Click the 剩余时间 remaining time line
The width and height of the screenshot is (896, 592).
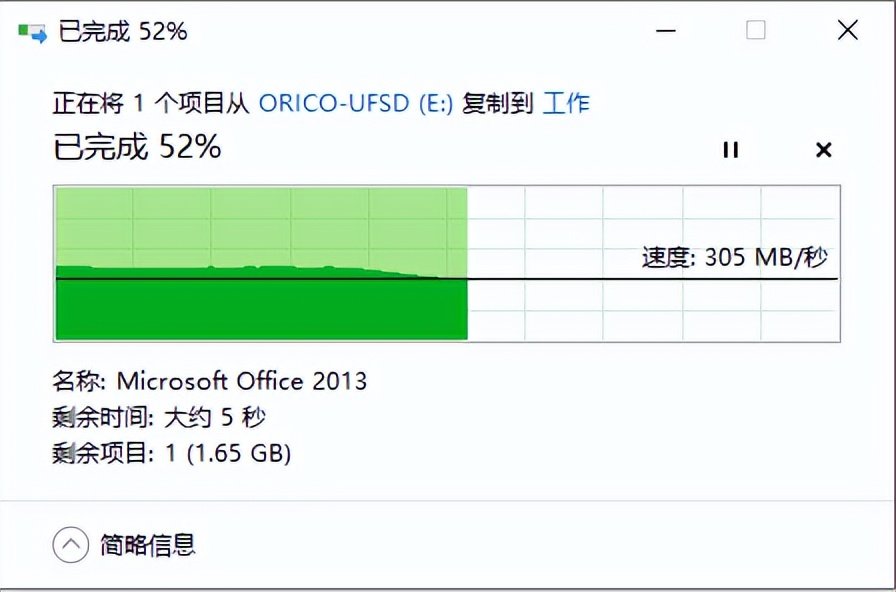(158, 417)
